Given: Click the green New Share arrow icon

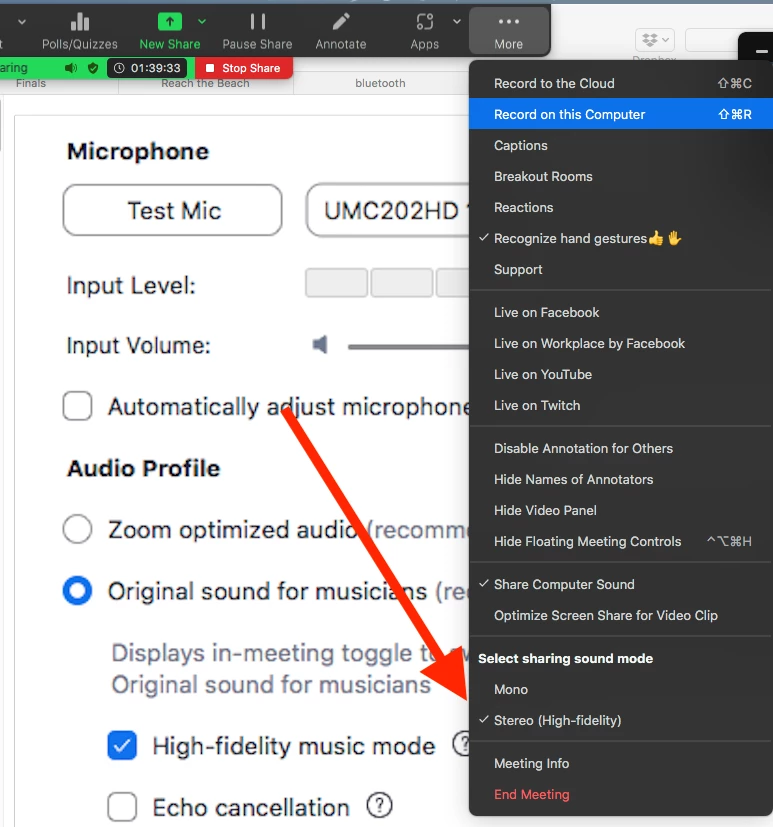Looking at the screenshot, I should point(170,22).
